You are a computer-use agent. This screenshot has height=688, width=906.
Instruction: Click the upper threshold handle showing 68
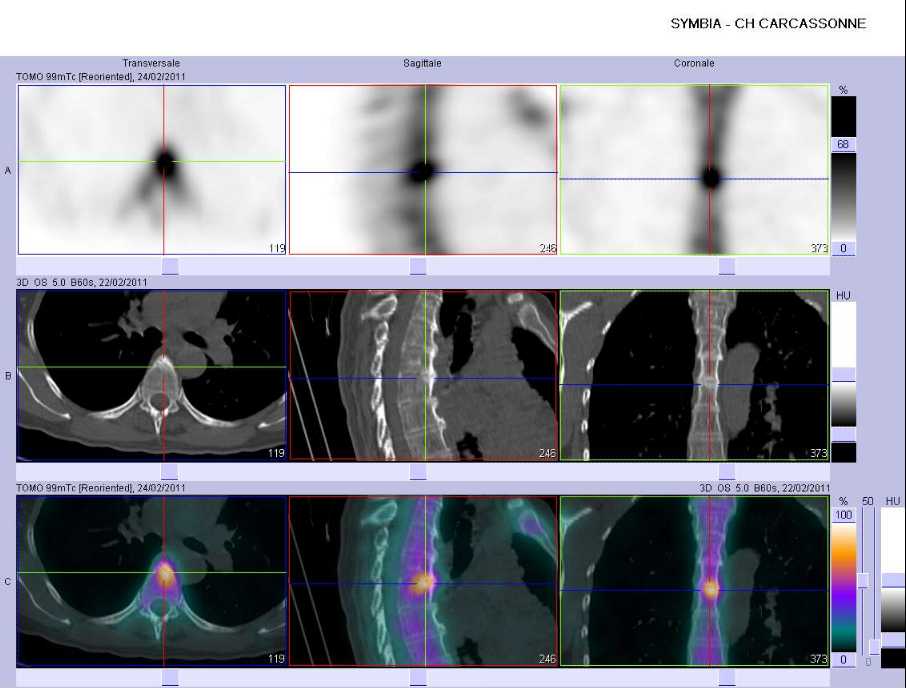point(843,144)
